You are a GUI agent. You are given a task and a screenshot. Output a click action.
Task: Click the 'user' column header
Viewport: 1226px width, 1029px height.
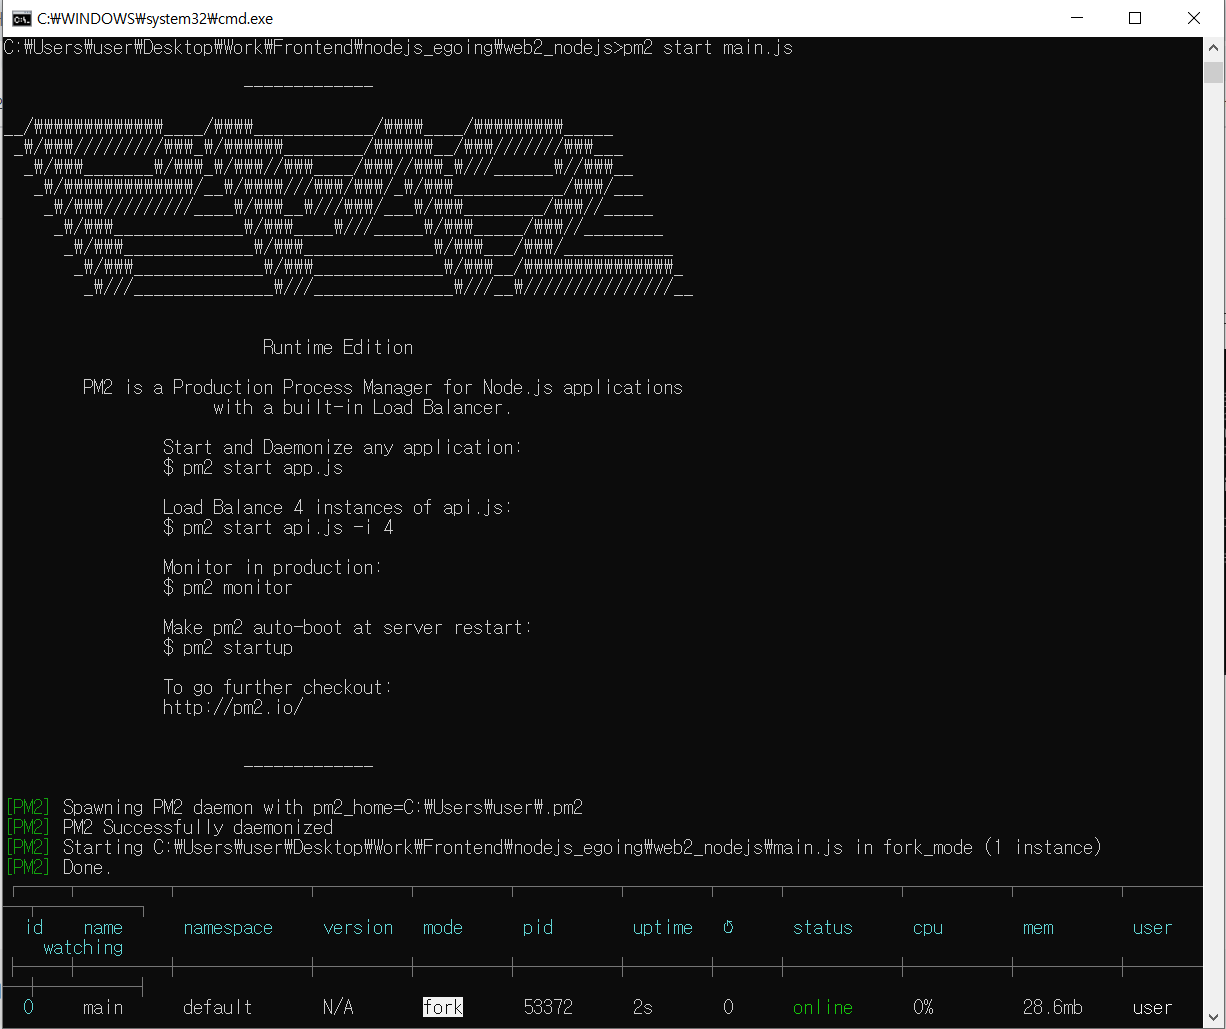(1152, 927)
